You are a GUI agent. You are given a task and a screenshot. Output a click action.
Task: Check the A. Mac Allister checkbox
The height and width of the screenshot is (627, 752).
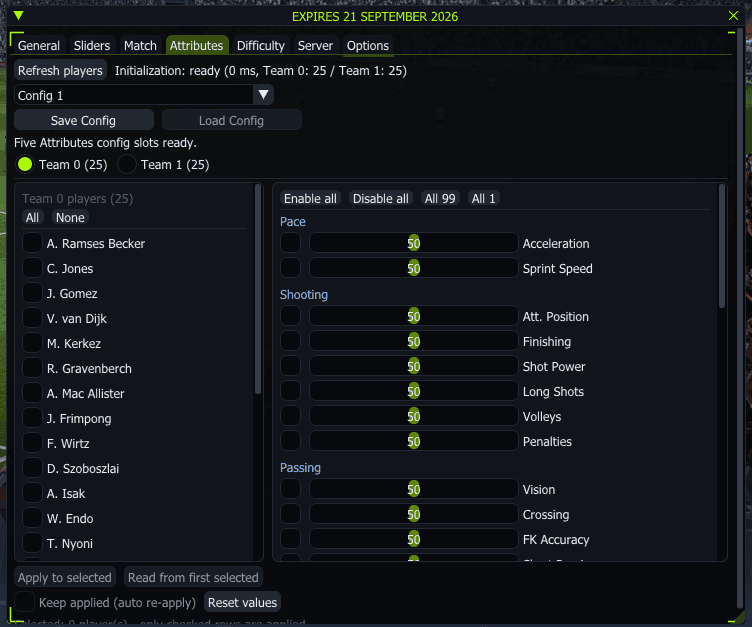click(32, 392)
